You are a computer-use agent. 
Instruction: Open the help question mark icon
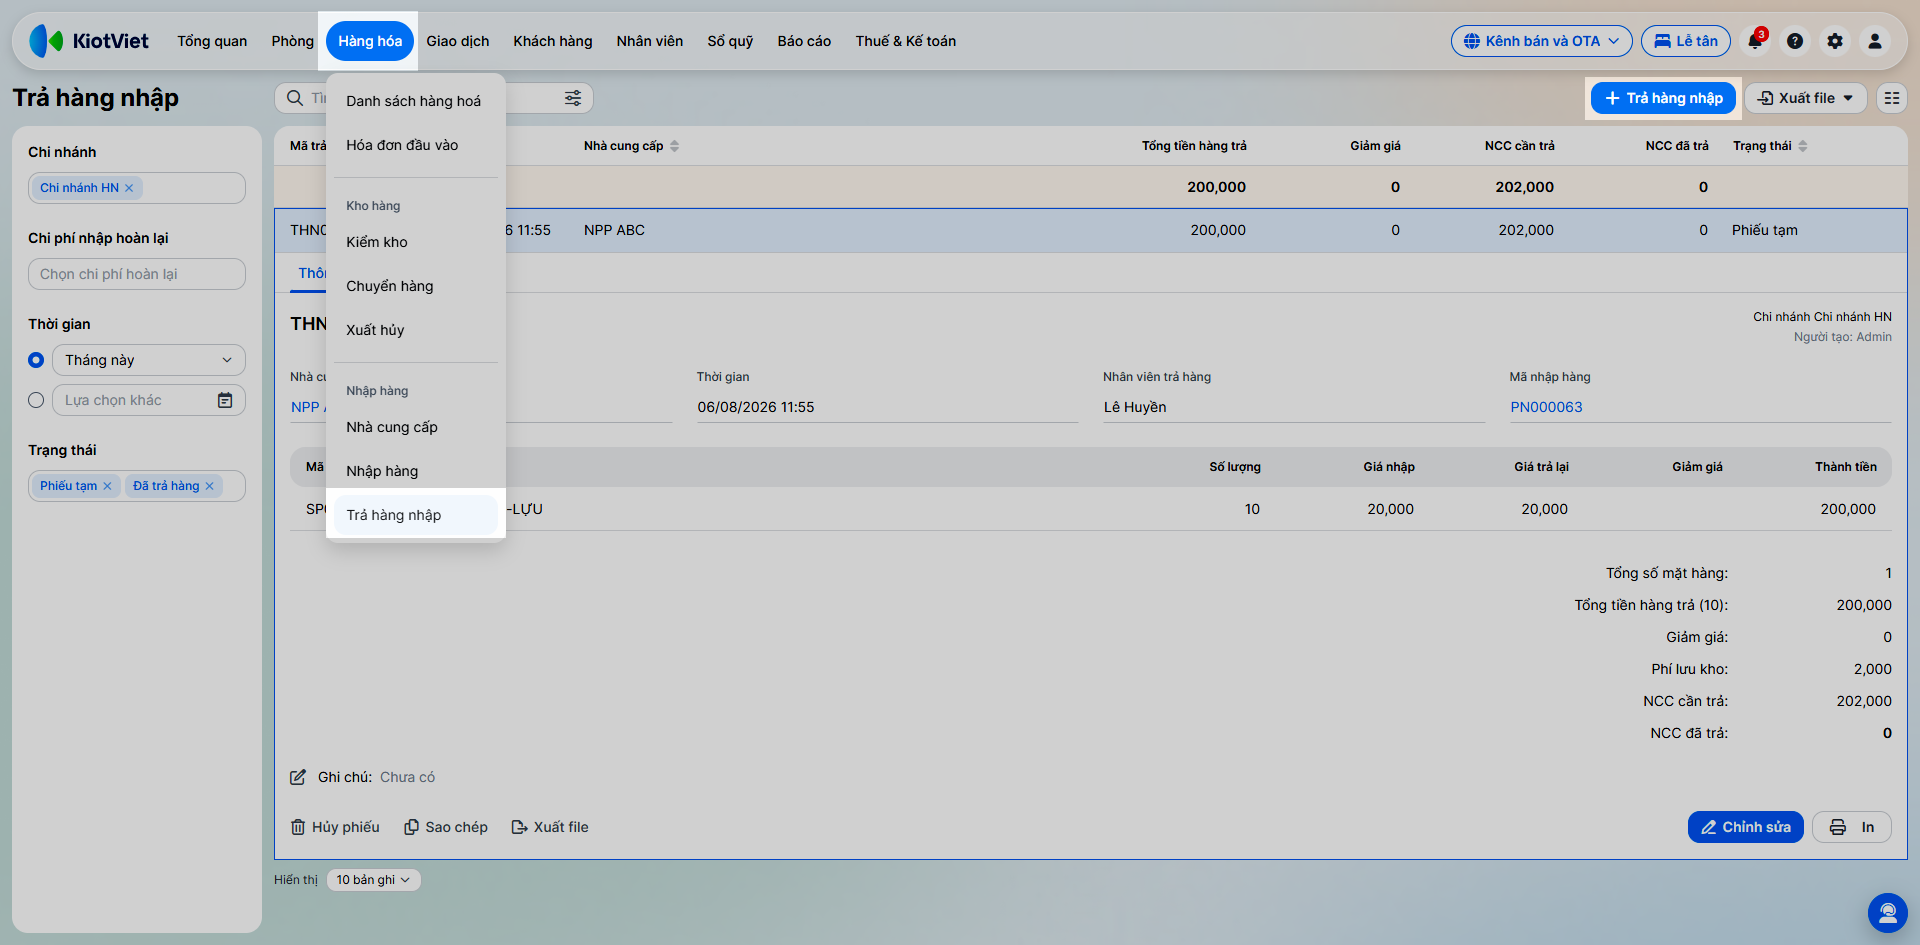[x=1795, y=41]
